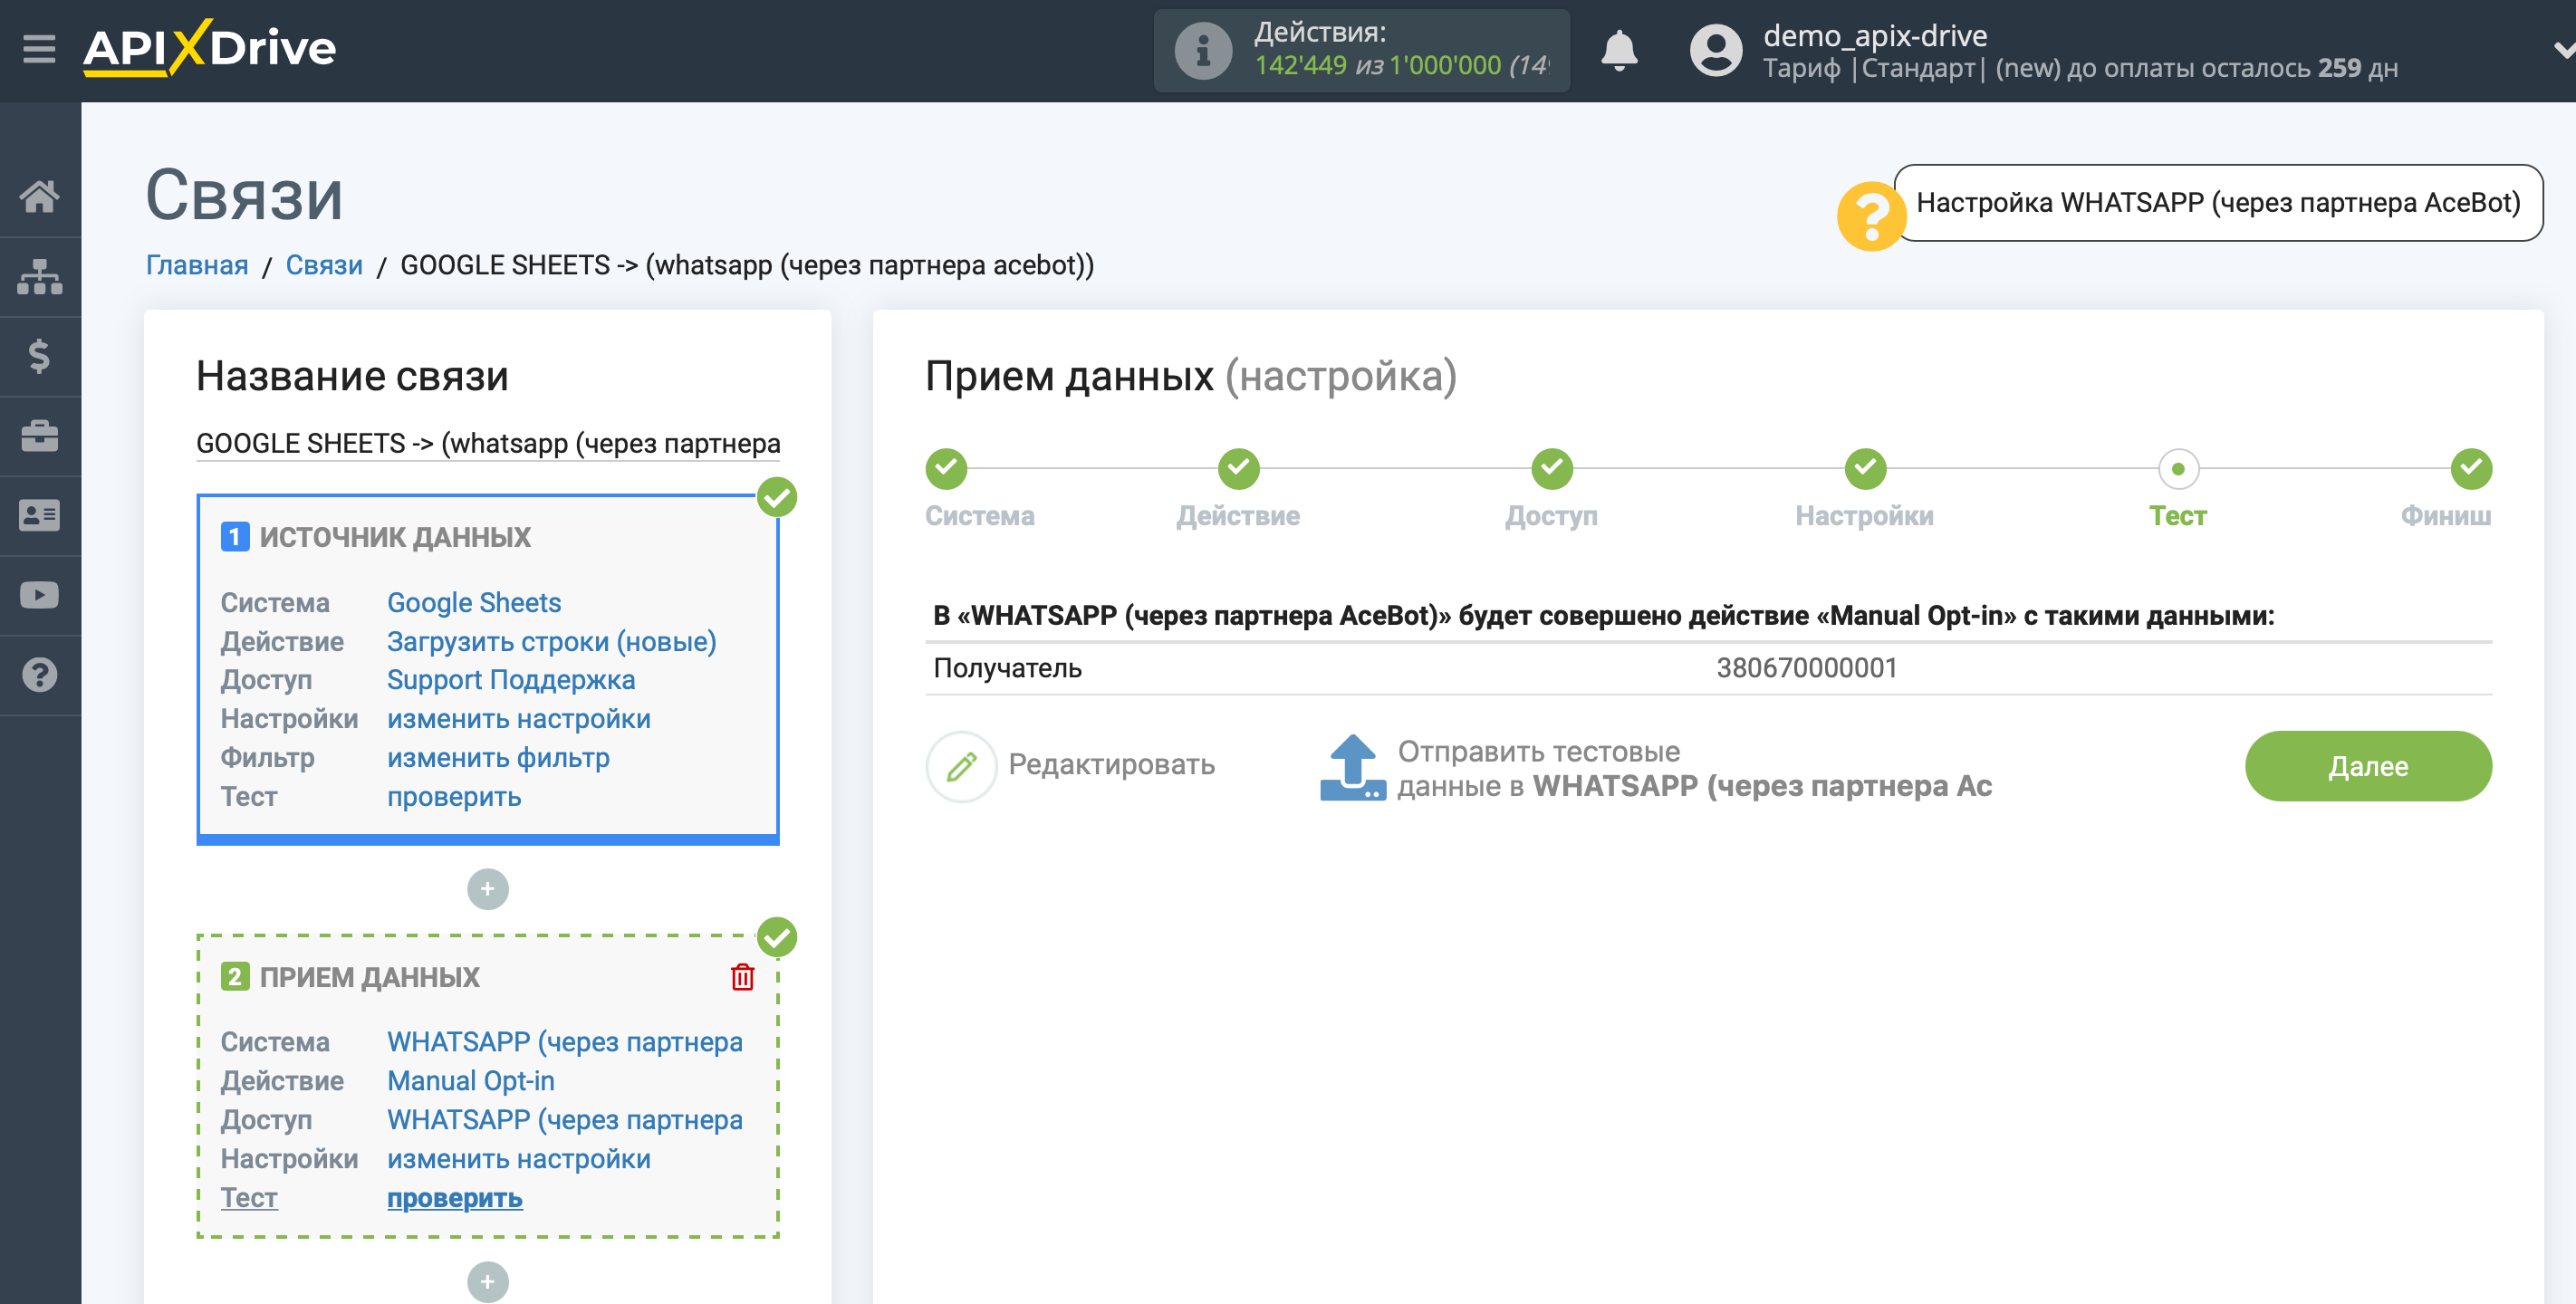Open the briefcase icon in sidebar

(40, 436)
